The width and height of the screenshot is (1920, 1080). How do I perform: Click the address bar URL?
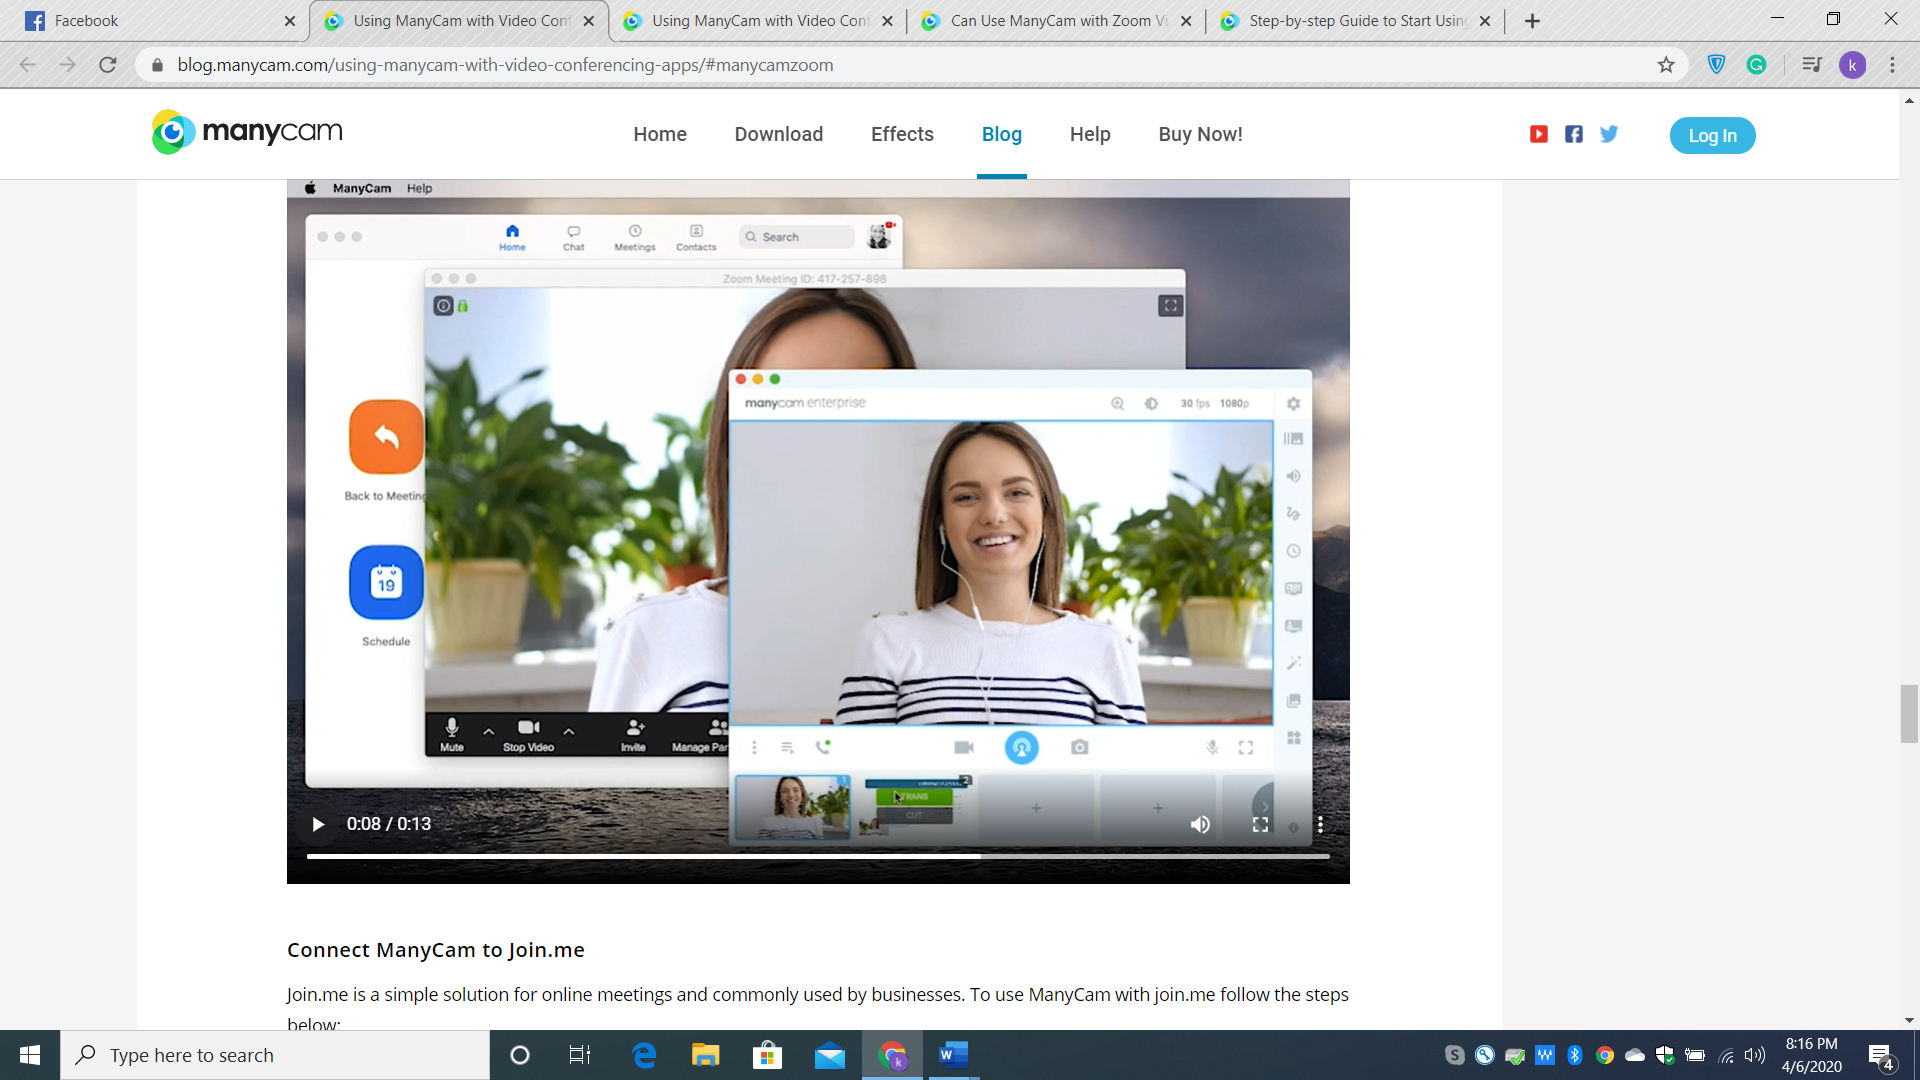(x=505, y=65)
